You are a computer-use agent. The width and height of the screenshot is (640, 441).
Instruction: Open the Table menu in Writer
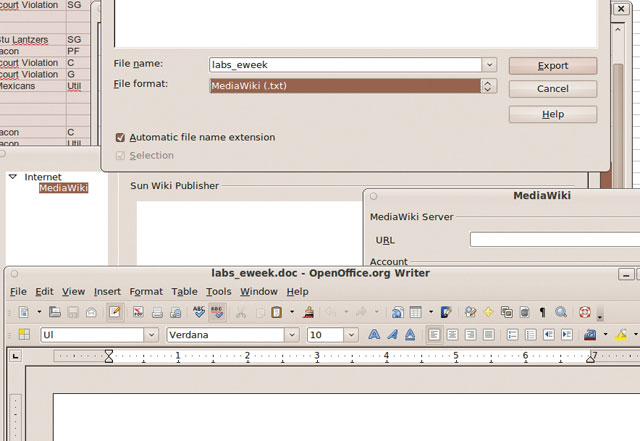(x=184, y=292)
